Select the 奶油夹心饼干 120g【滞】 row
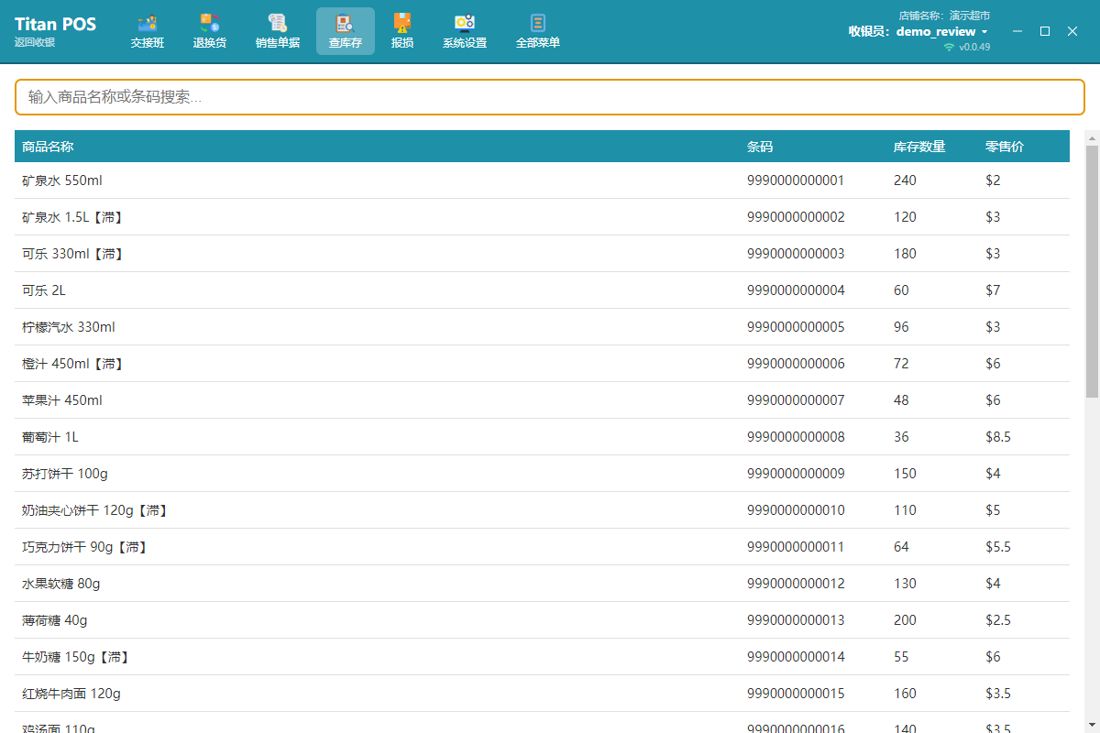1100x733 pixels. click(x=542, y=510)
